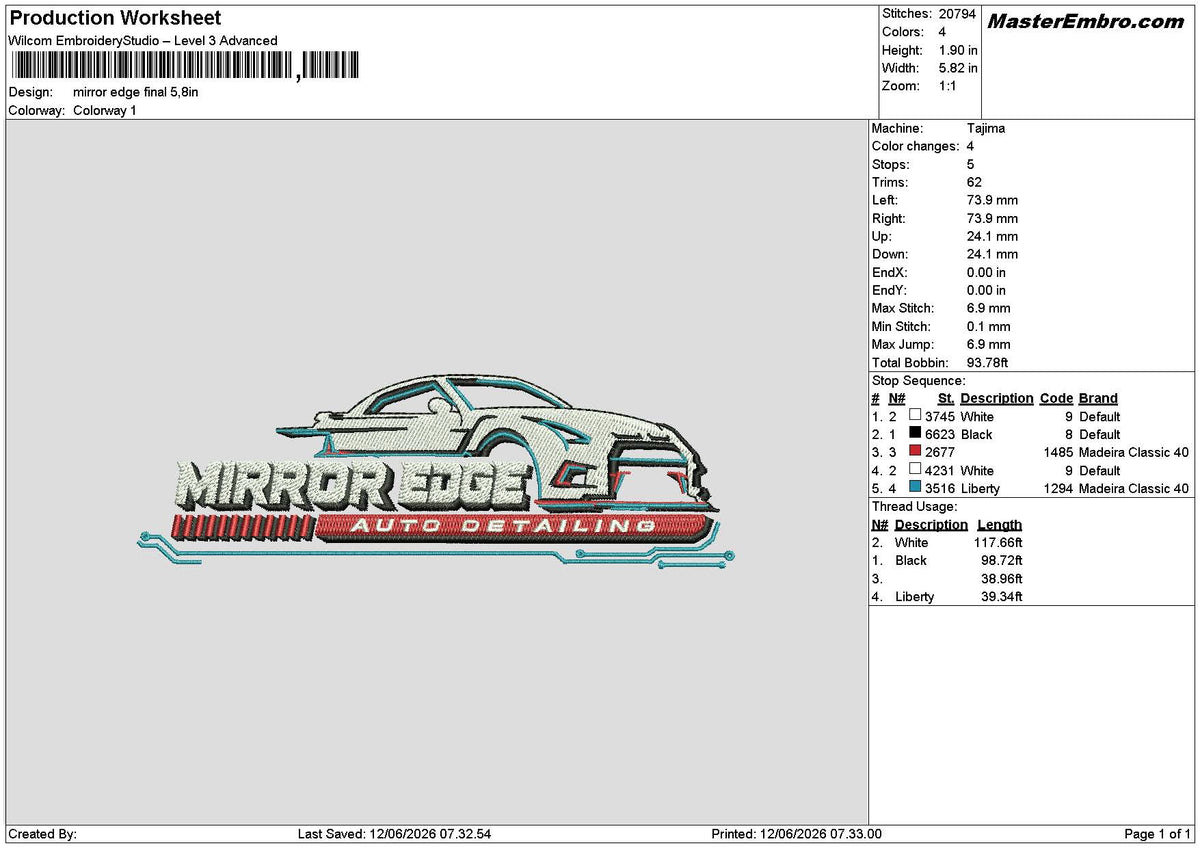1200x848 pixels.
Task: Click the teal Liberty swatch in Stop Sequence
Action: pyautogui.click(x=915, y=488)
